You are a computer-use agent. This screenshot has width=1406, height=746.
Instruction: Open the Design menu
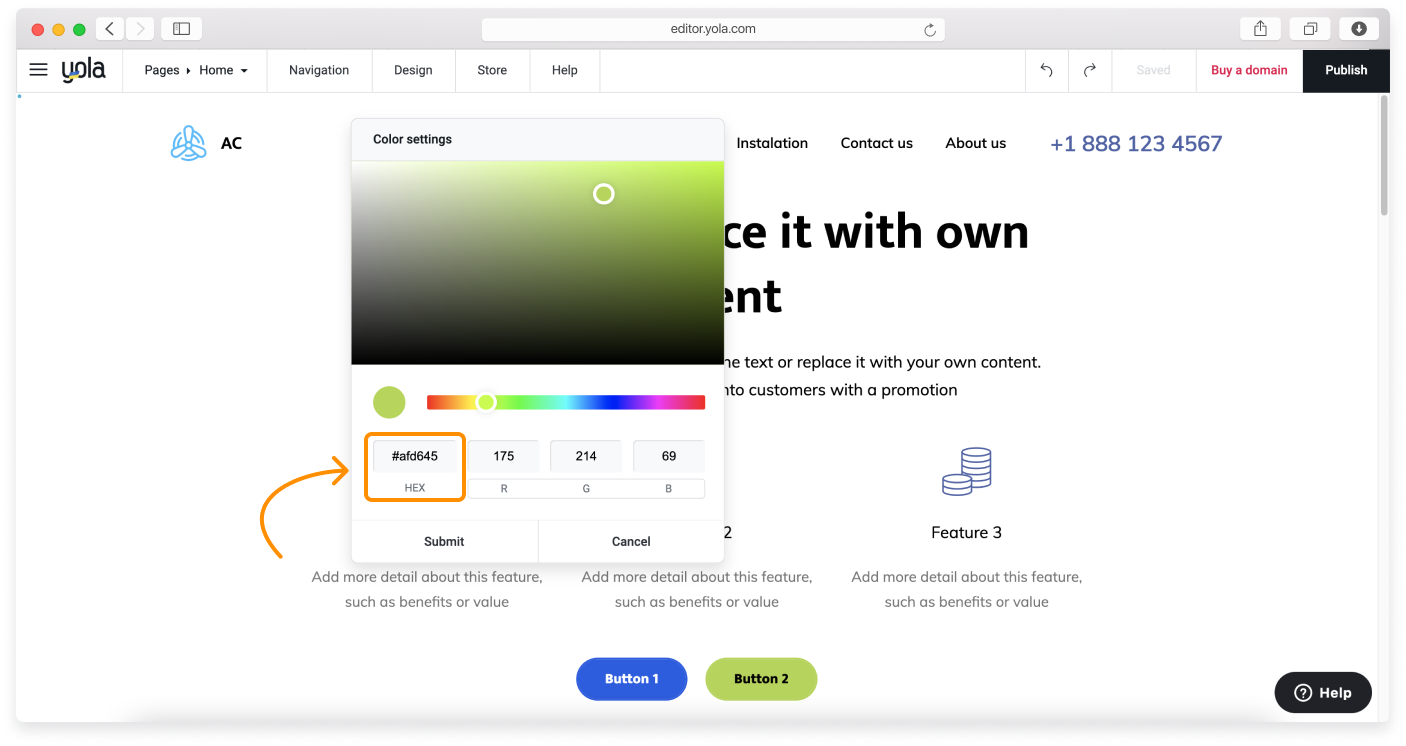click(x=413, y=70)
